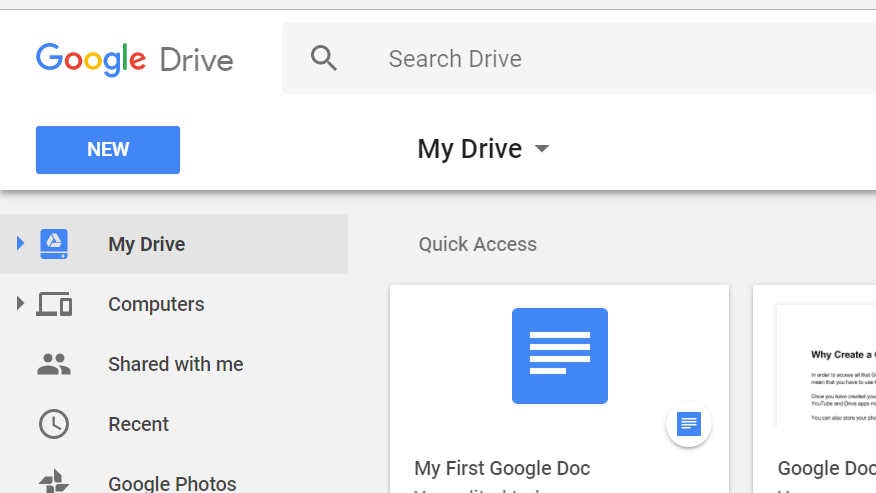Click the Recent clock icon

(54, 424)
